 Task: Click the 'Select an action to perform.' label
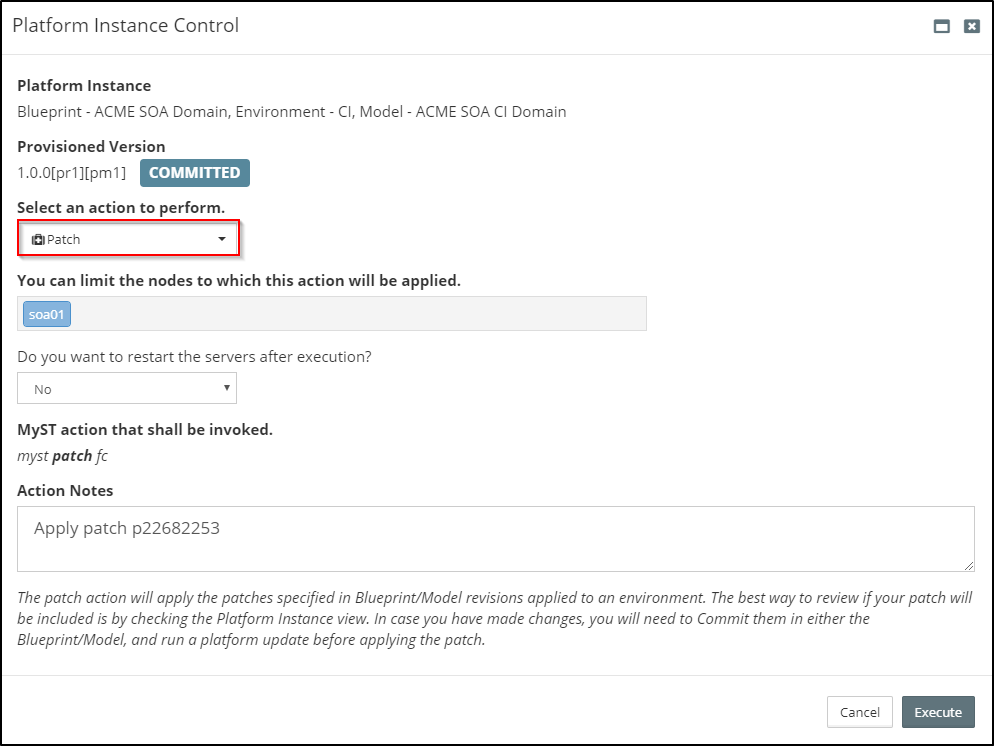121,208
